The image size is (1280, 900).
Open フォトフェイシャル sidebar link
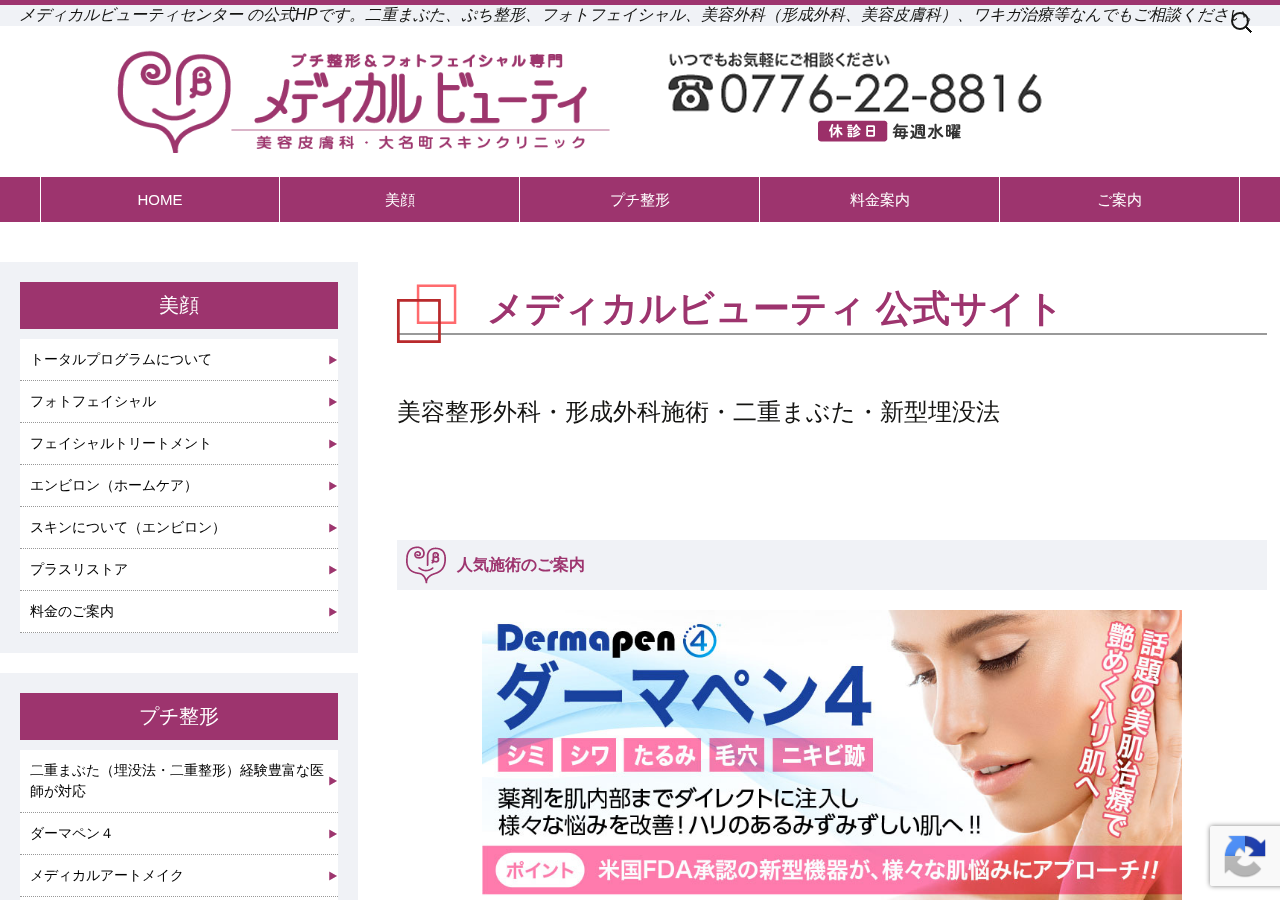[179, 402]
